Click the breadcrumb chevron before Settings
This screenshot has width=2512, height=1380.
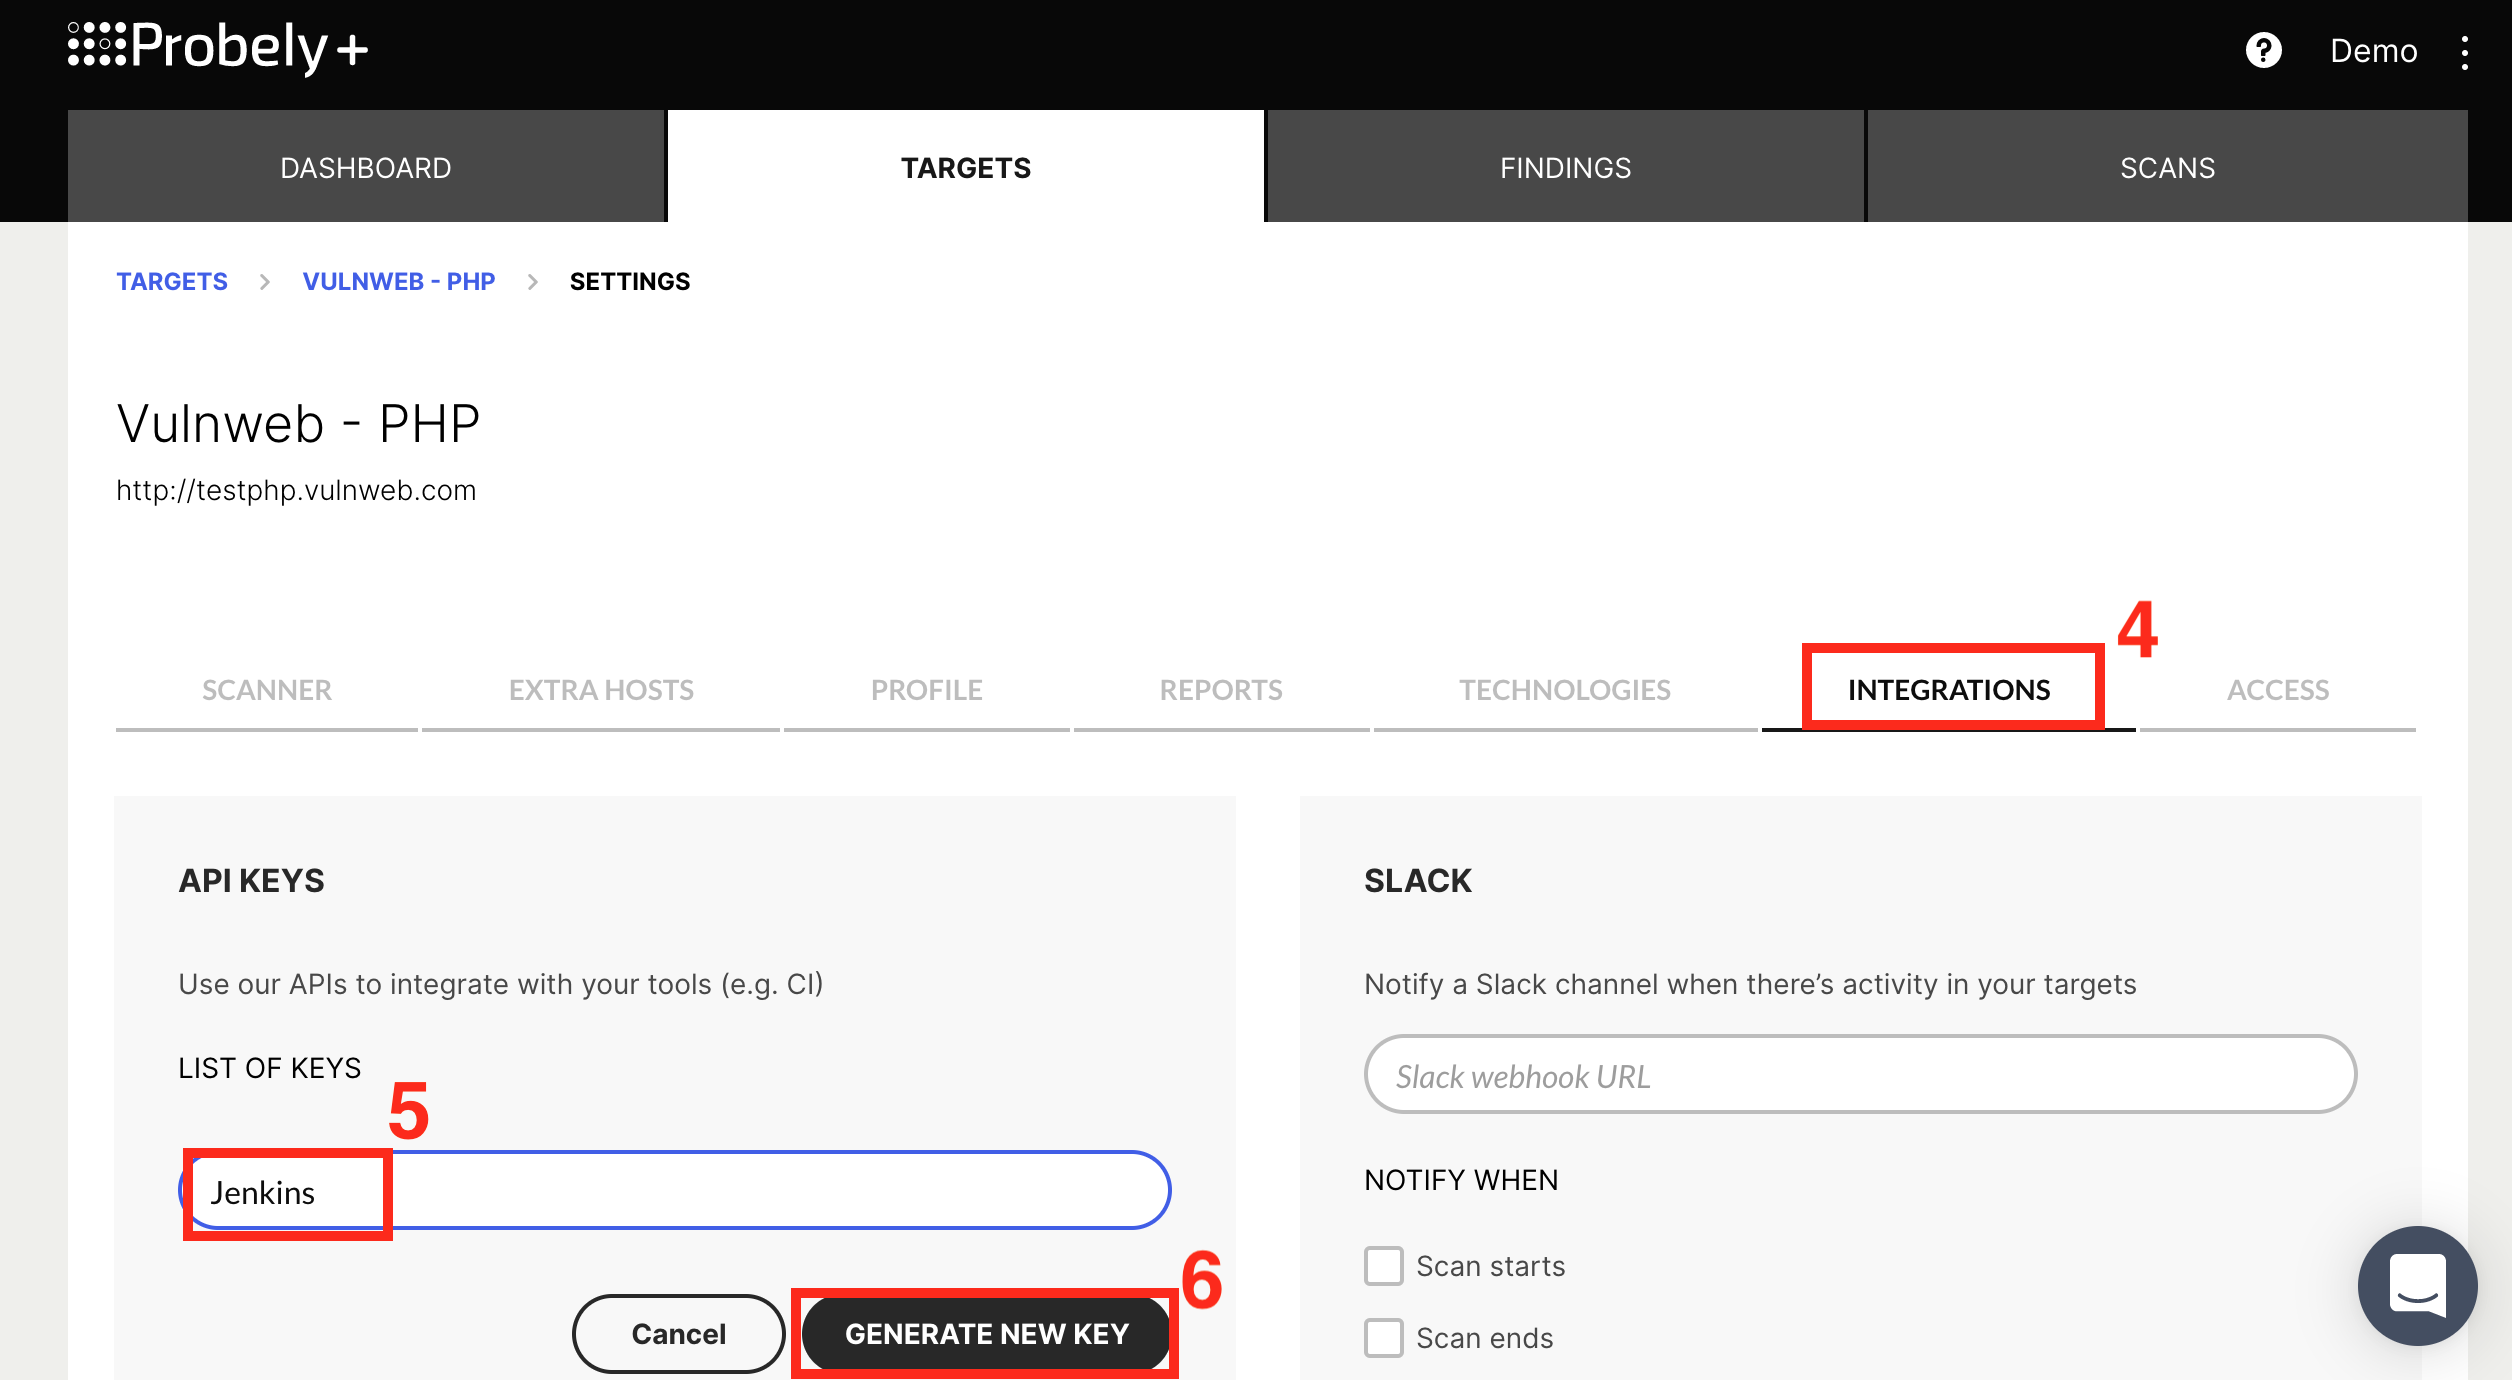[533, 282]
